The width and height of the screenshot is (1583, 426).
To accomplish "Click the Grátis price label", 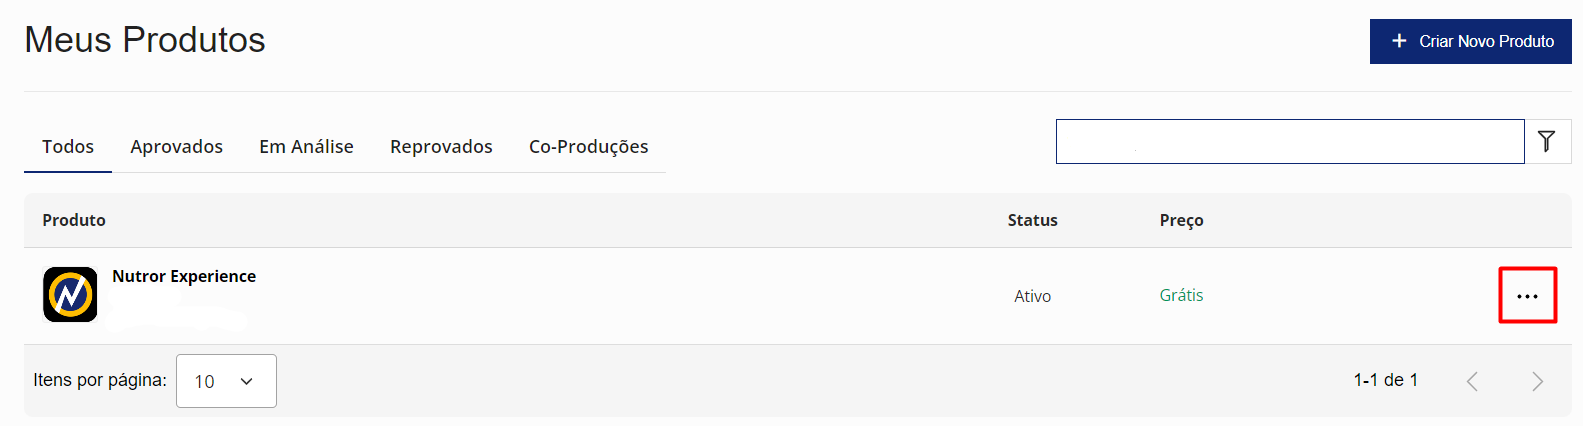I will click(x=1181, y=295).
